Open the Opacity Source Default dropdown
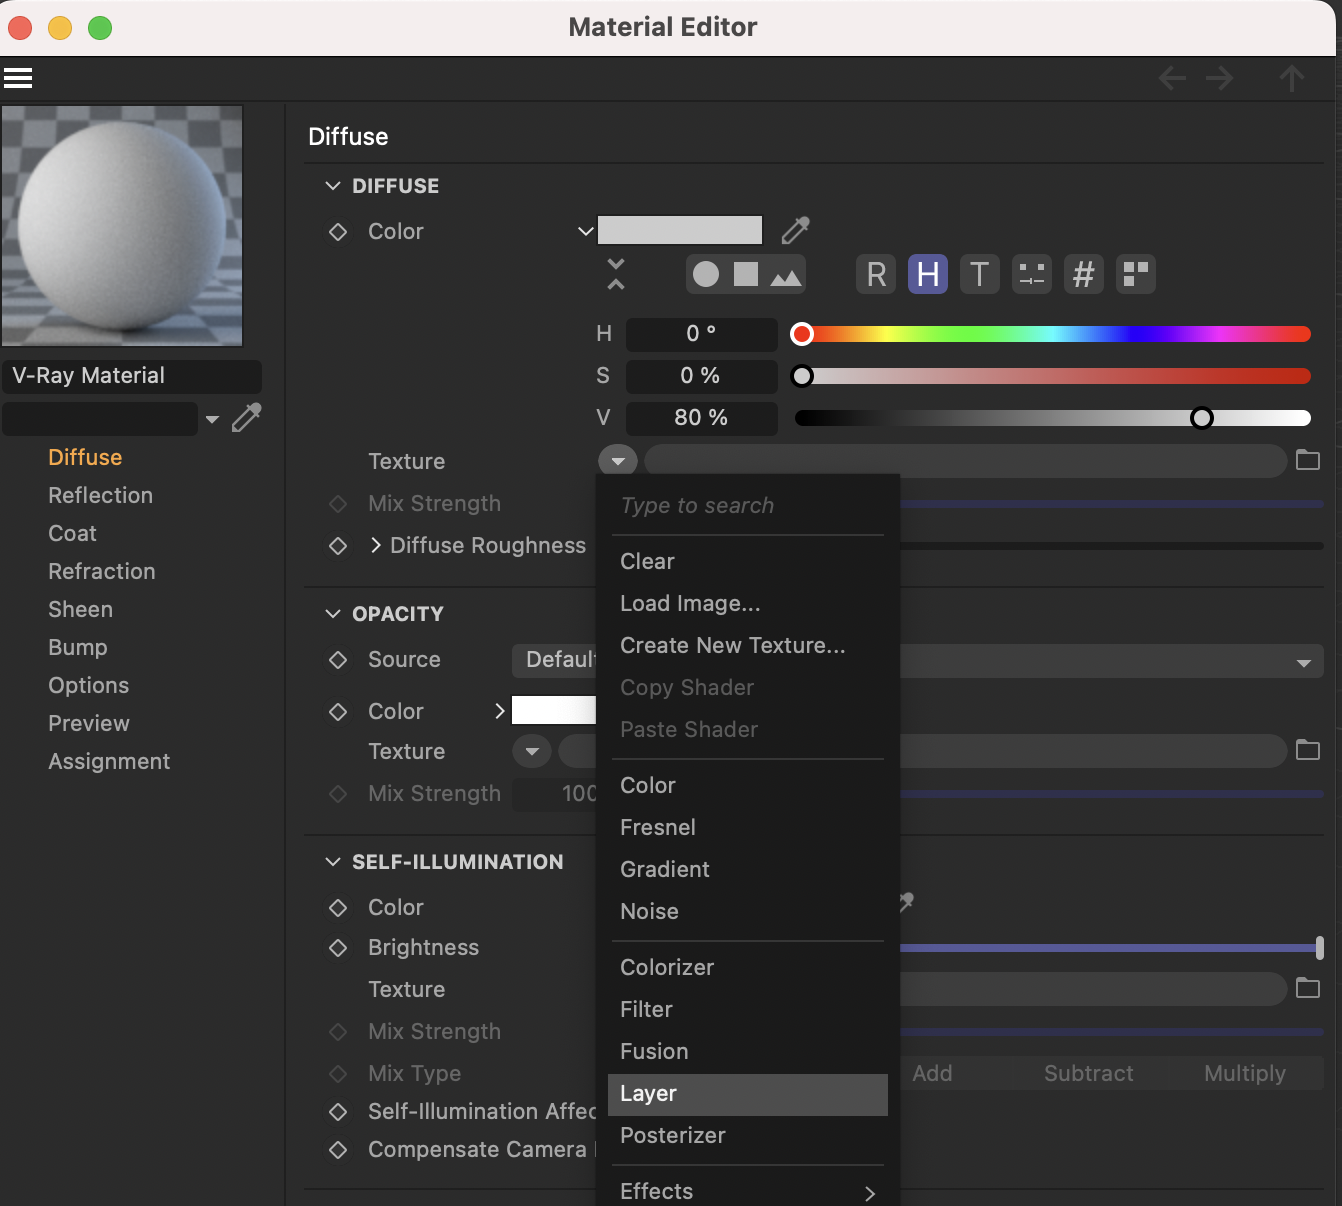Viewport: 1342px width, 1206px height. (x=918, y=661)
